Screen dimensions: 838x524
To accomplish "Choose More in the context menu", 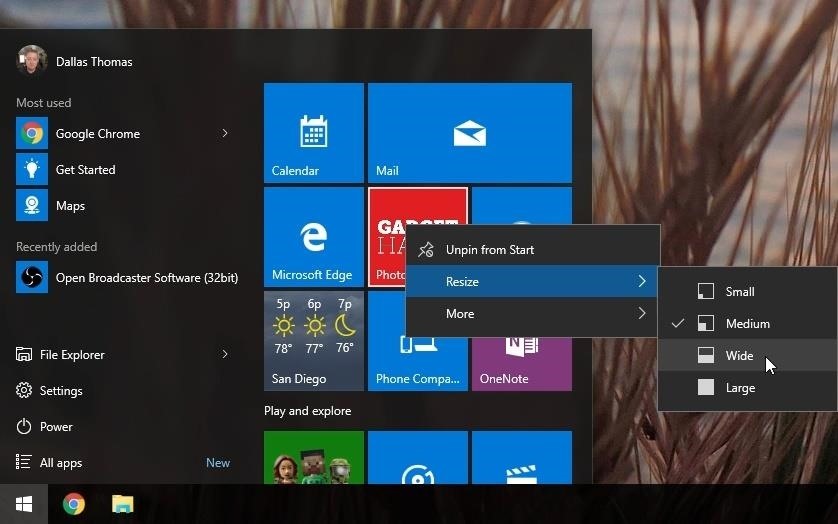I will 533,313.
